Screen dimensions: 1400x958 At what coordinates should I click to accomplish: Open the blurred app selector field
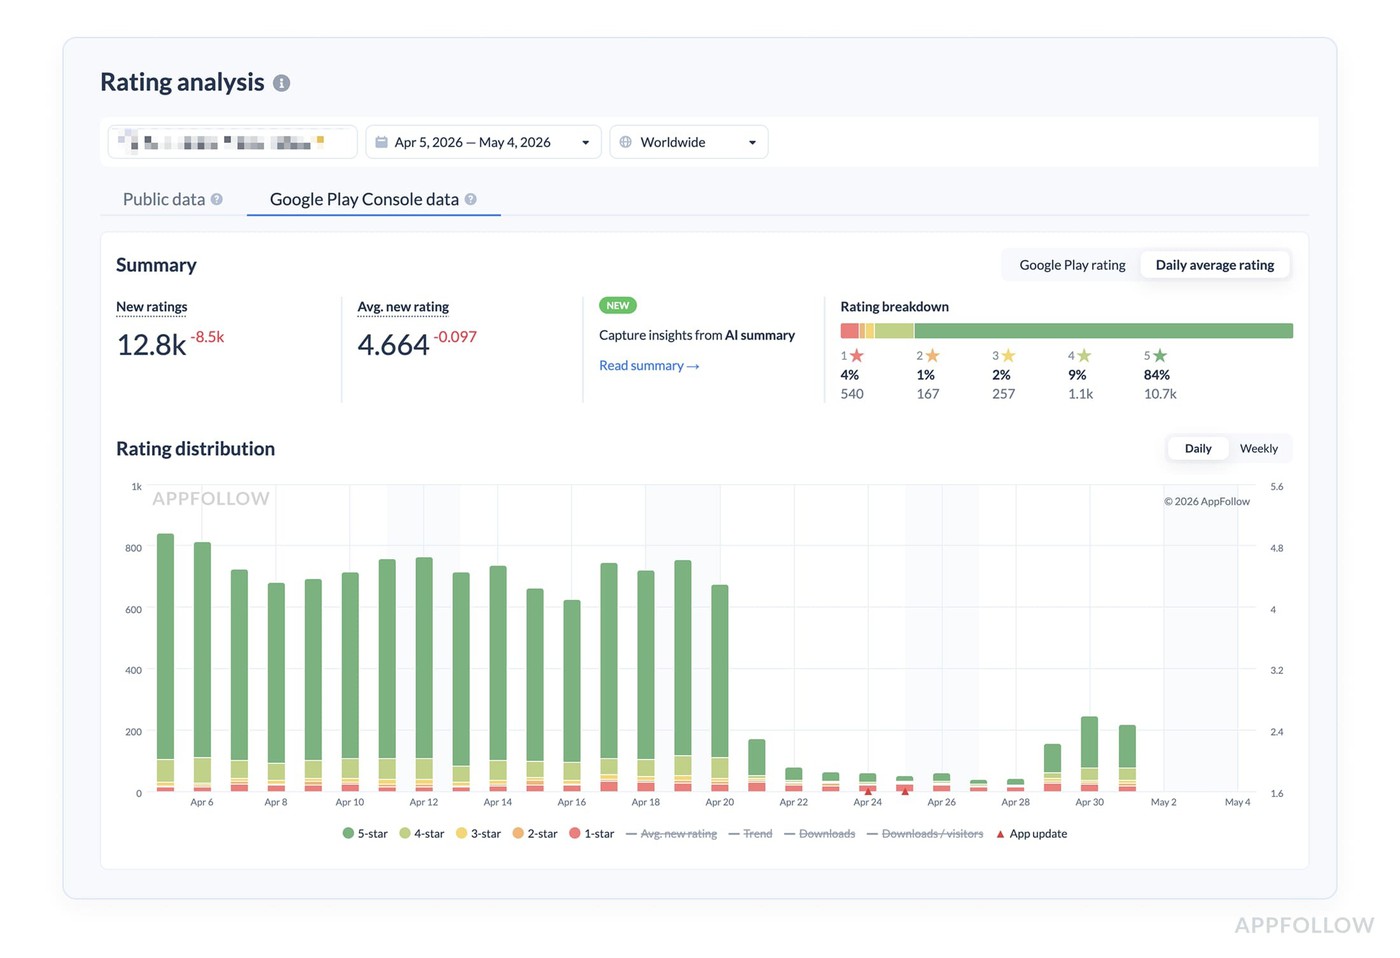pos(232,142)
